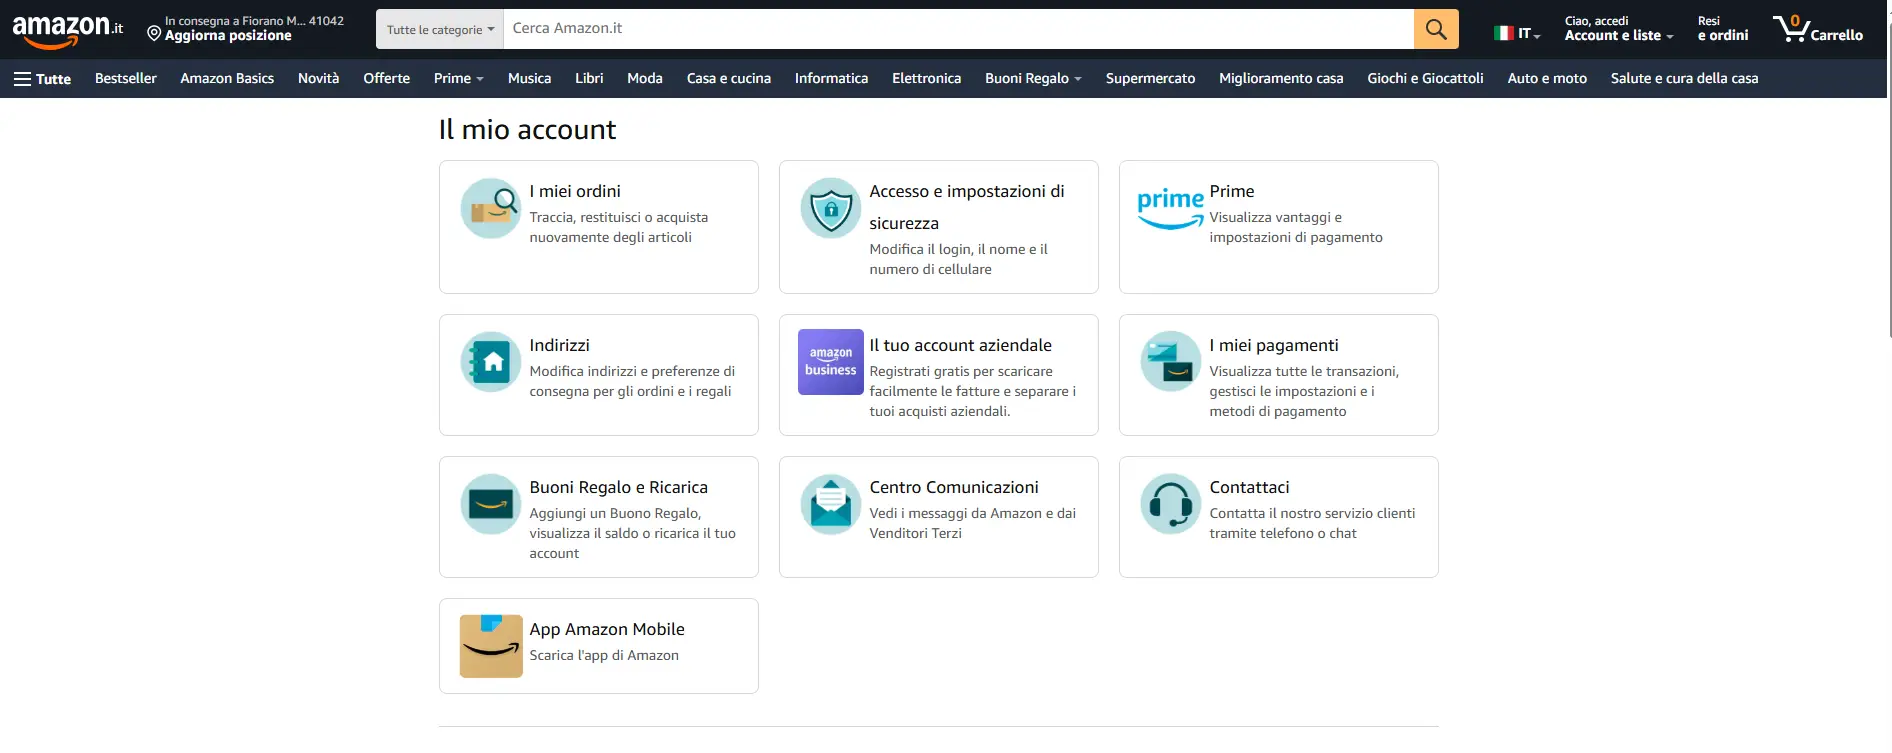This screenshot has height=753, width=1892.
Task: Open the Resi e ordini link
Action: [x=1722, y=29]
